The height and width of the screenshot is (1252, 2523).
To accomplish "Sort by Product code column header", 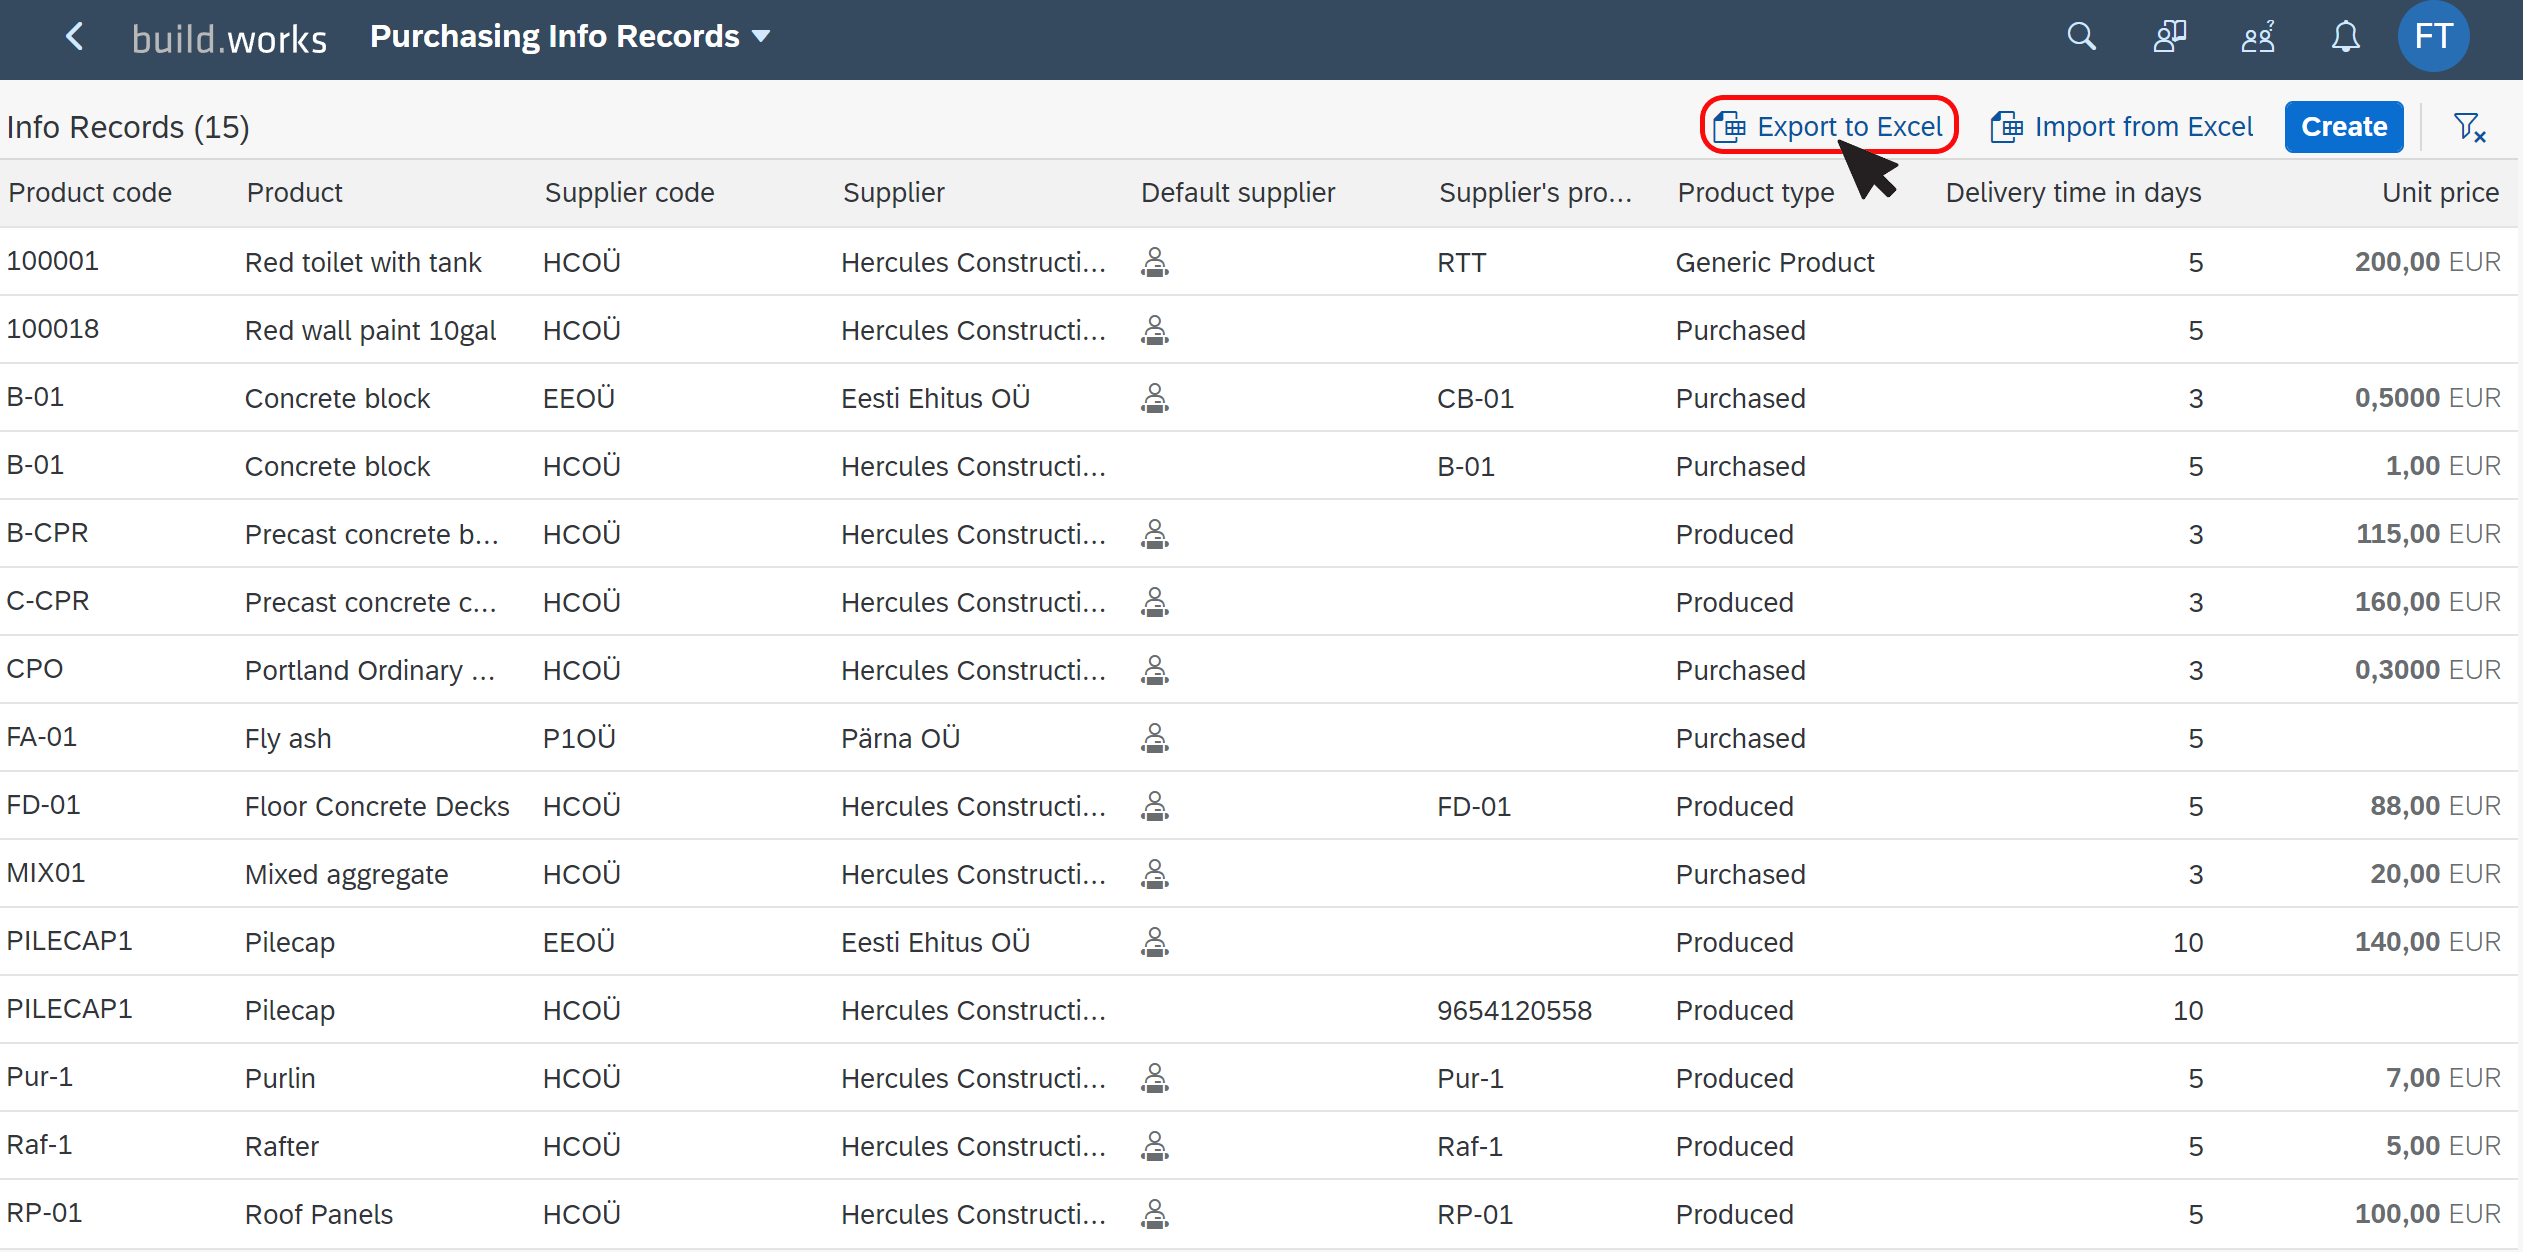I will (x=90, y=192).
